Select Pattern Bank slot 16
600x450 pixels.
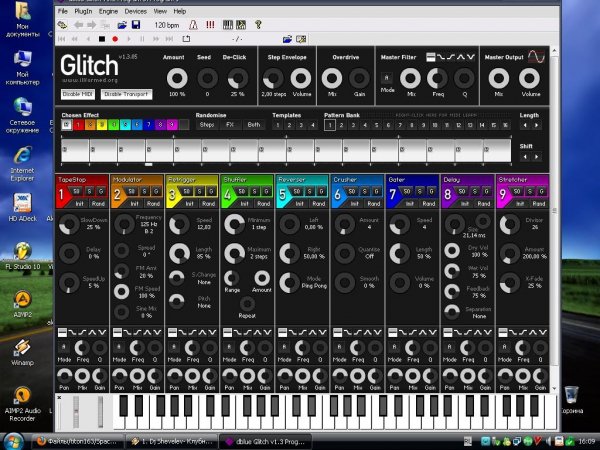pos(505,125)
